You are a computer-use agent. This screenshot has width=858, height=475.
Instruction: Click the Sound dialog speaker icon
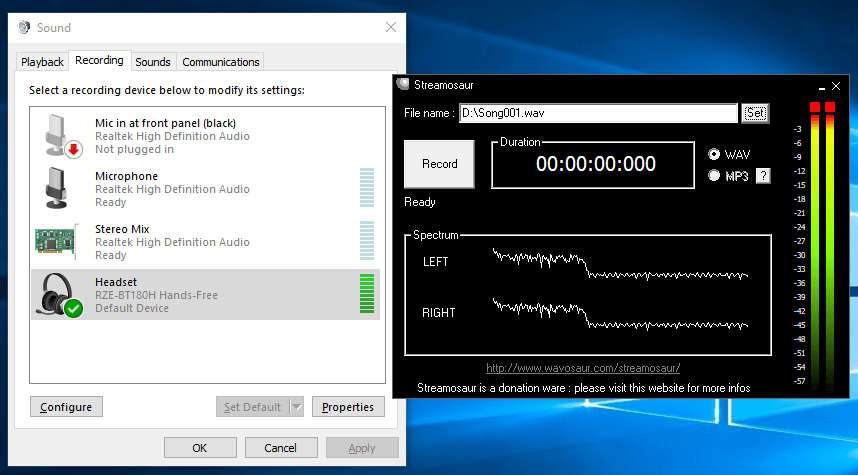point(25,27)
